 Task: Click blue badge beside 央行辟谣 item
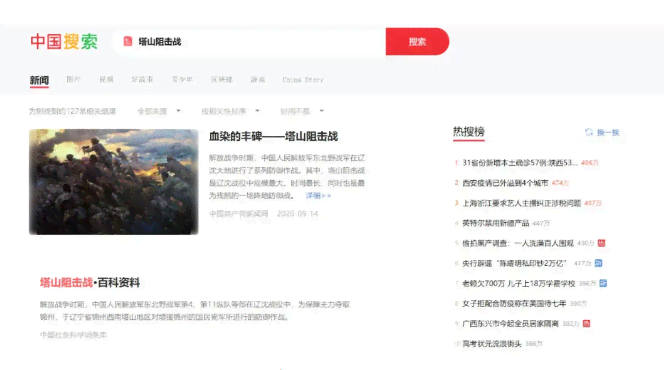(x=598, y=263)
